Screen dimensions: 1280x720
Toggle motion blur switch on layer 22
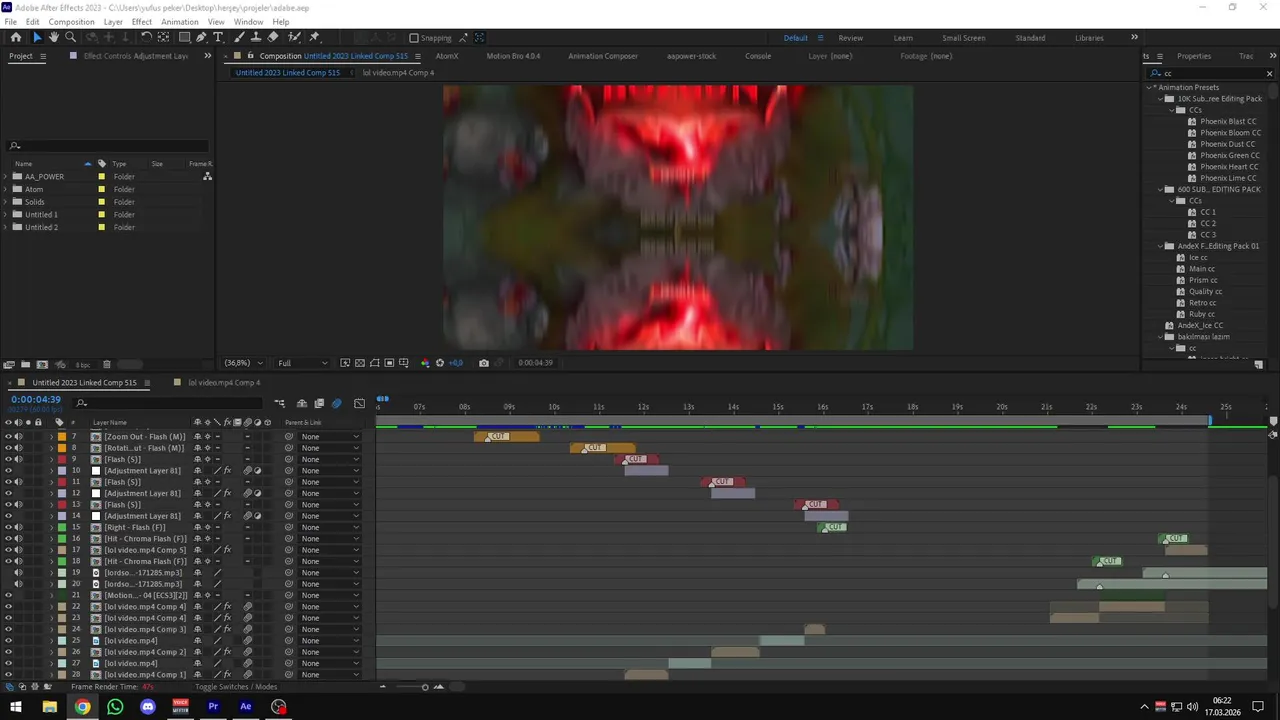click(247, 607)
